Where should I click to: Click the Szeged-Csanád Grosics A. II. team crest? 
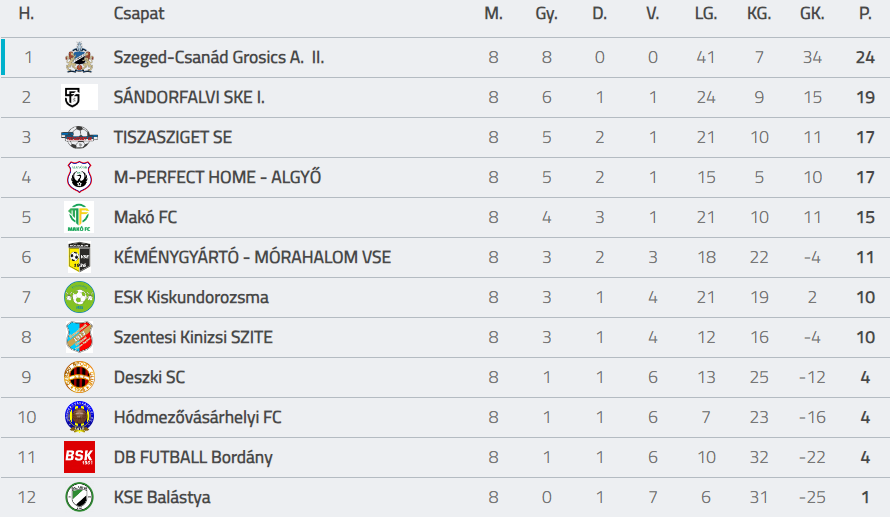coord(79,57)
